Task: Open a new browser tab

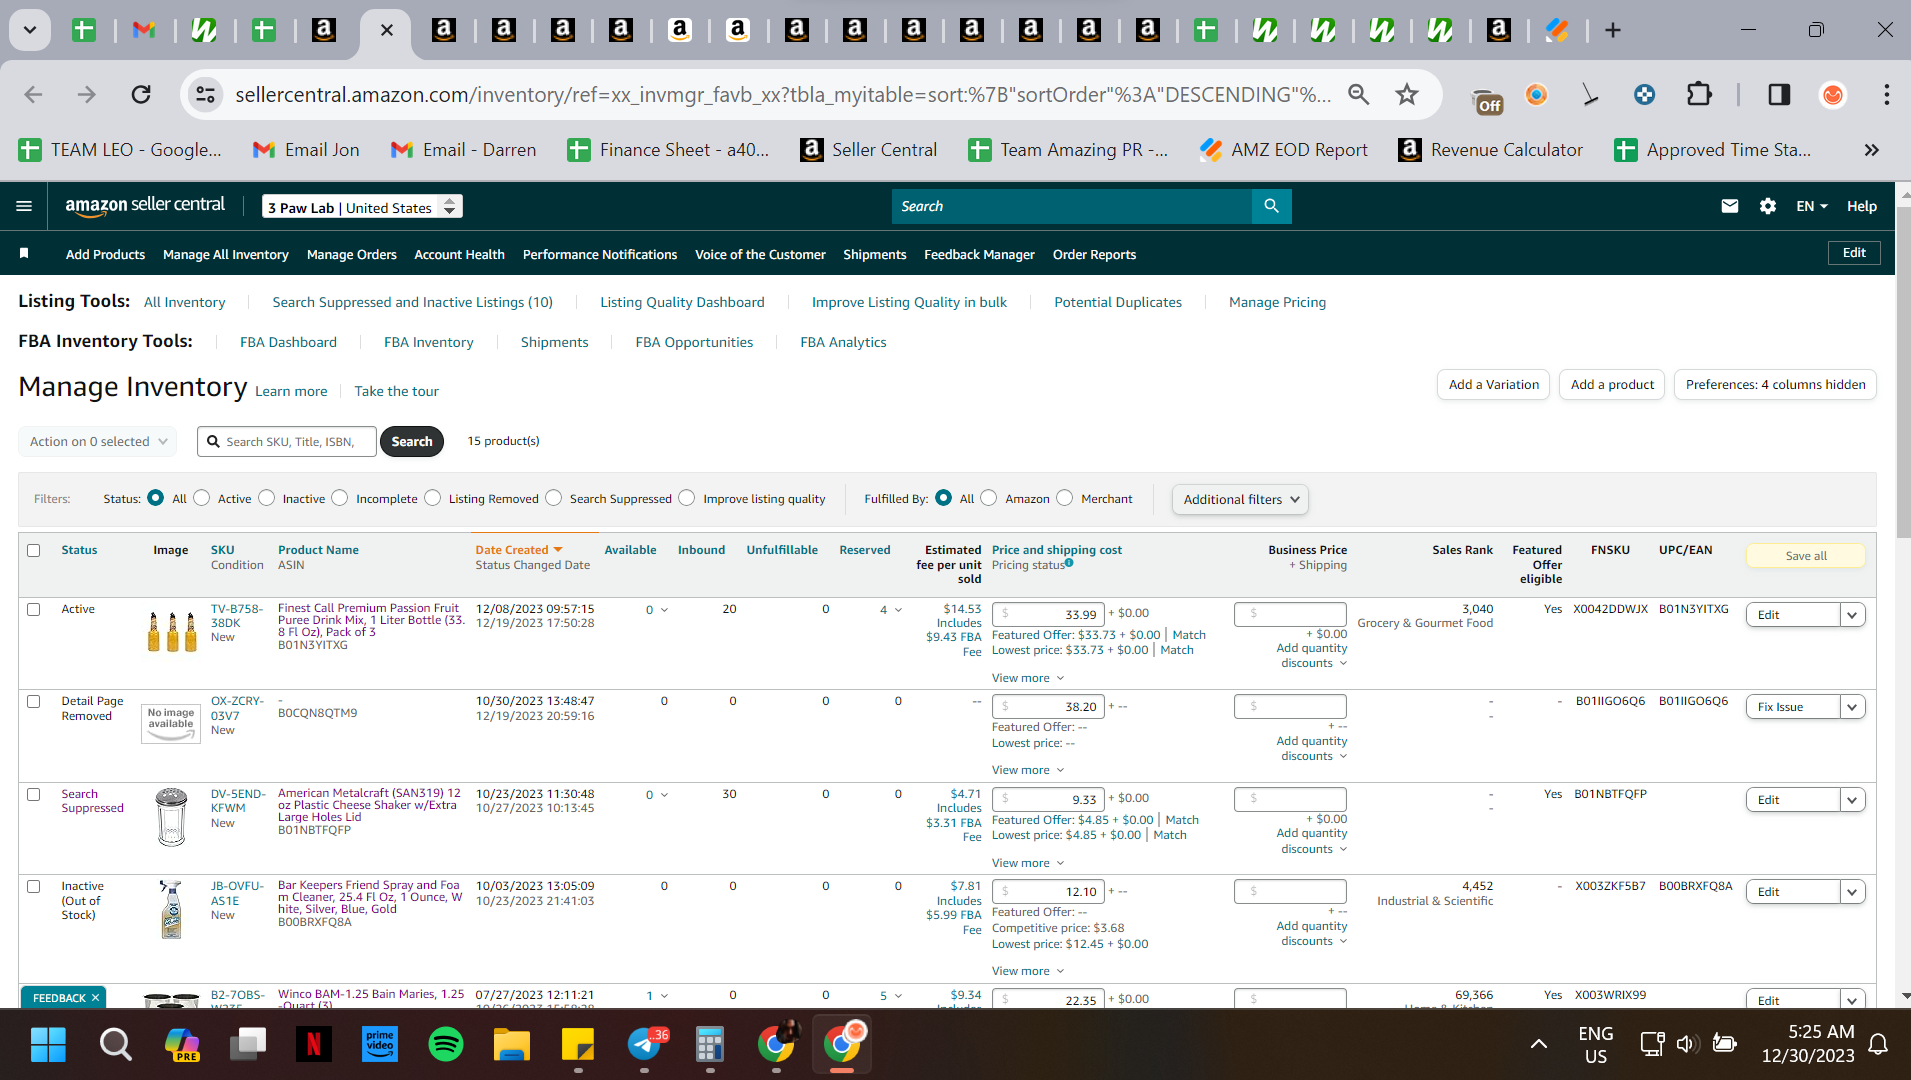Action: (x=1612, y=30)
